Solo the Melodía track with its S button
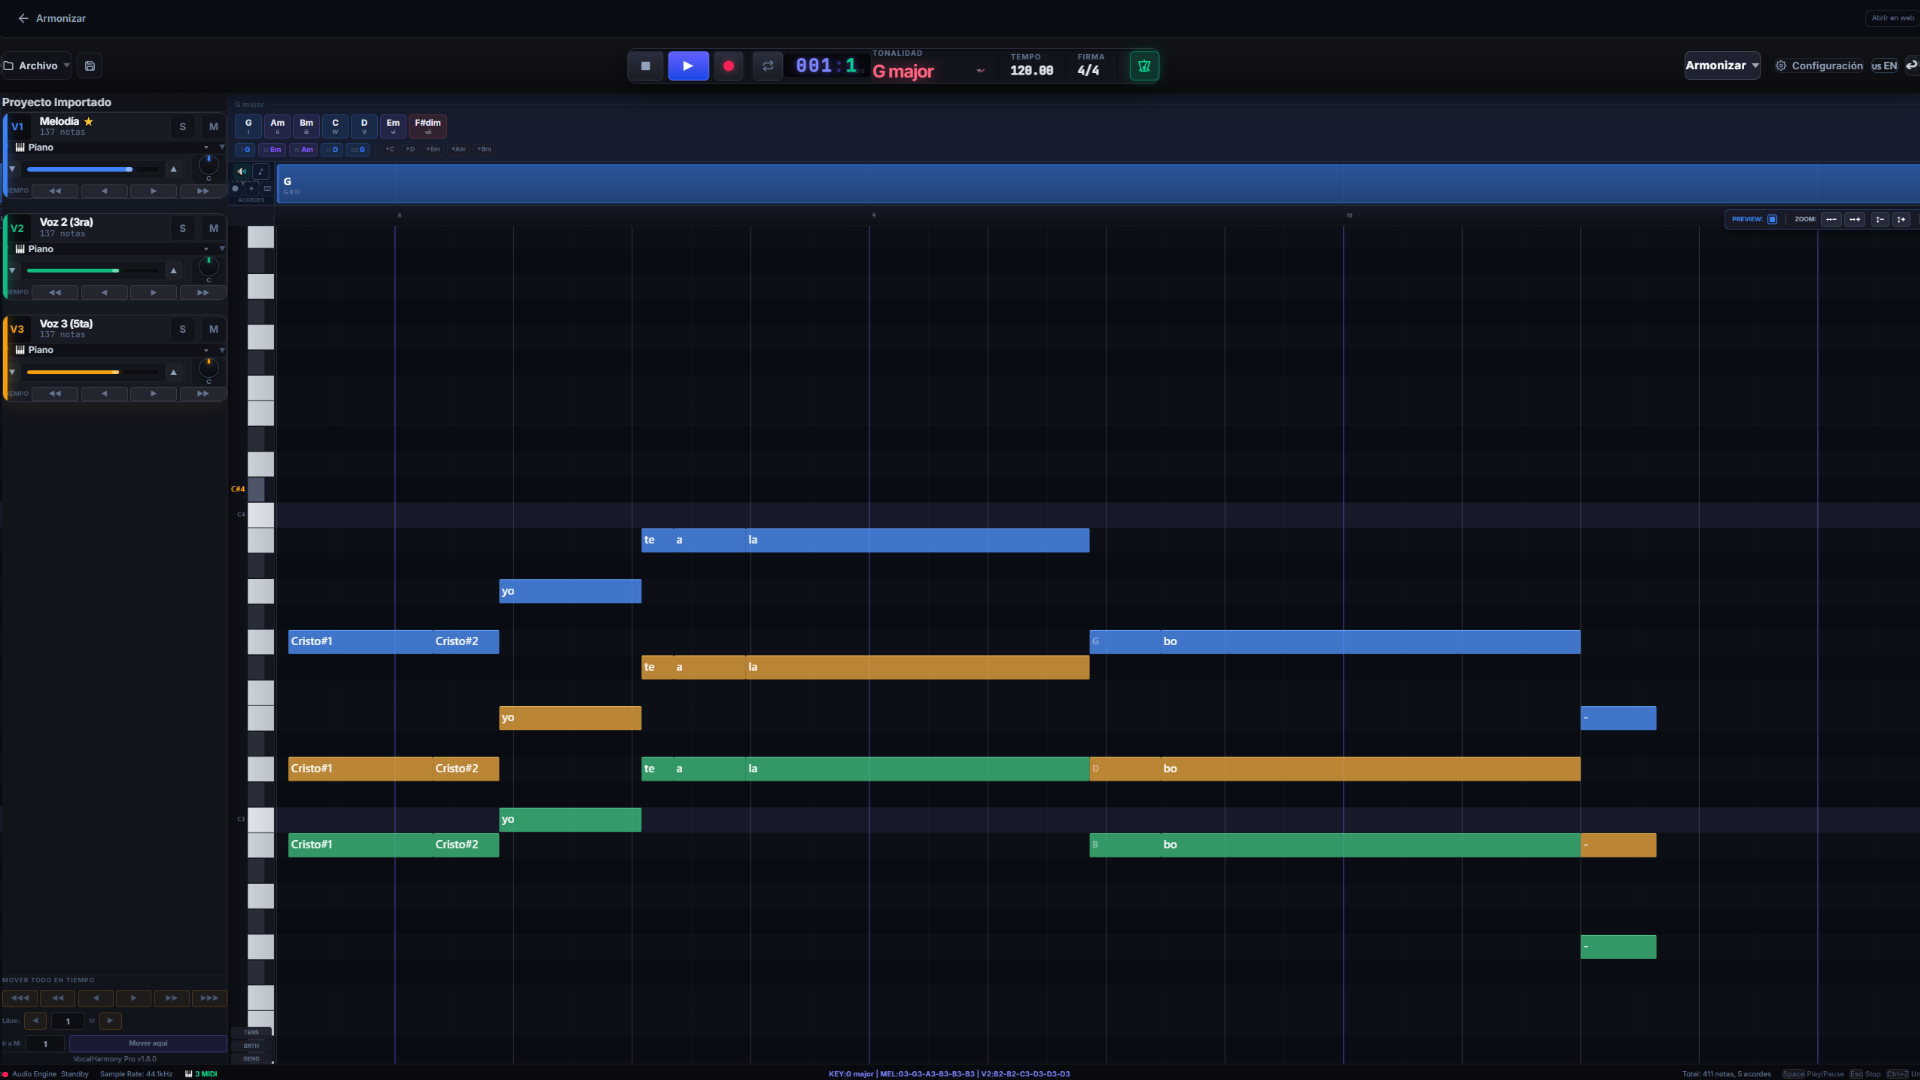Image resolution: width=1920 pixels, height=1080 pixels. (x=183, y=127)
